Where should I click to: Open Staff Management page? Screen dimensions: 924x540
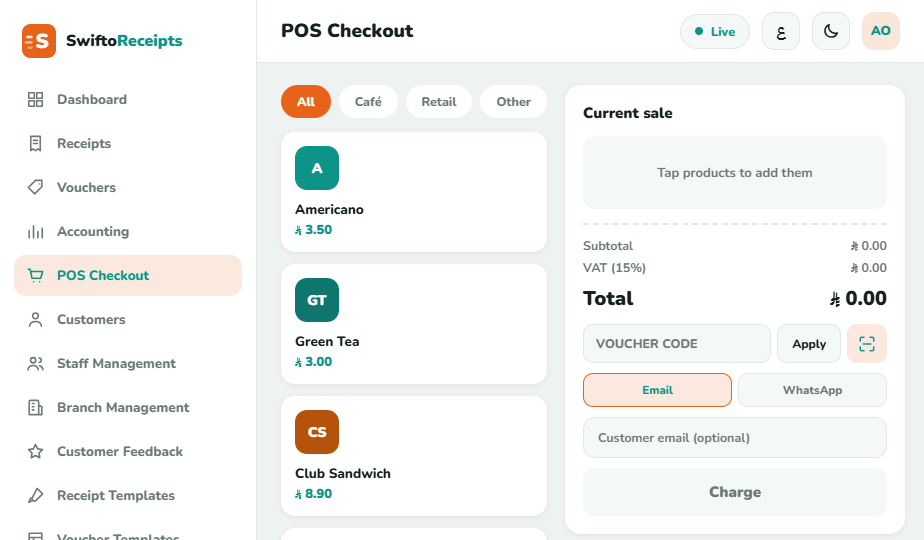point(128,364)
